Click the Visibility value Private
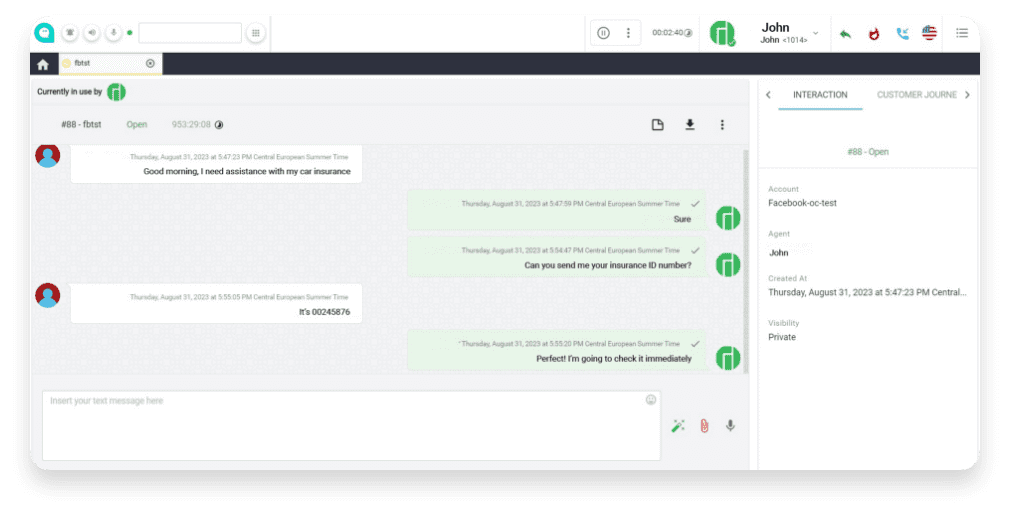Screen dimensions: 1010x514 point(782,337)
